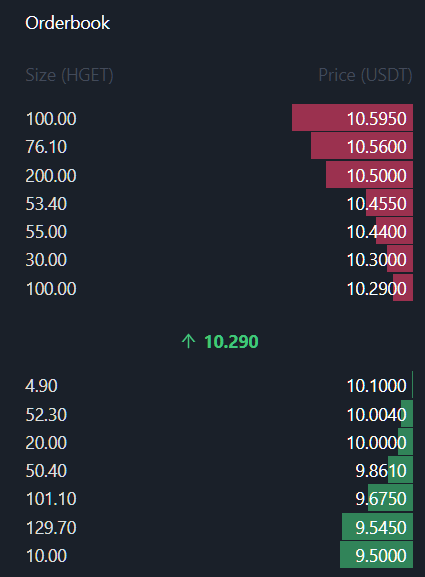Choose the 10.0000 bid price
This screenshot has width=425, height=577.
pyautogui.click(x=377, y=443)
